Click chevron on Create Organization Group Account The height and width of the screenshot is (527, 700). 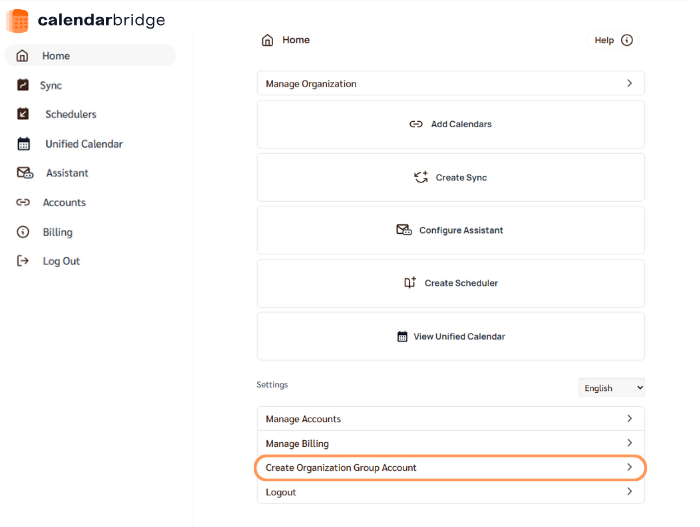[x=629, y=467]
